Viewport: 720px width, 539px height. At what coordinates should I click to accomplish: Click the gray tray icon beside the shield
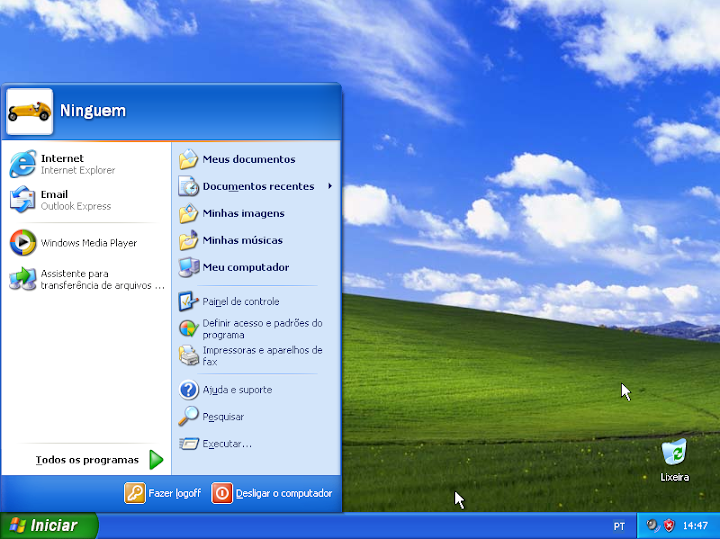[x=652, y=525]
